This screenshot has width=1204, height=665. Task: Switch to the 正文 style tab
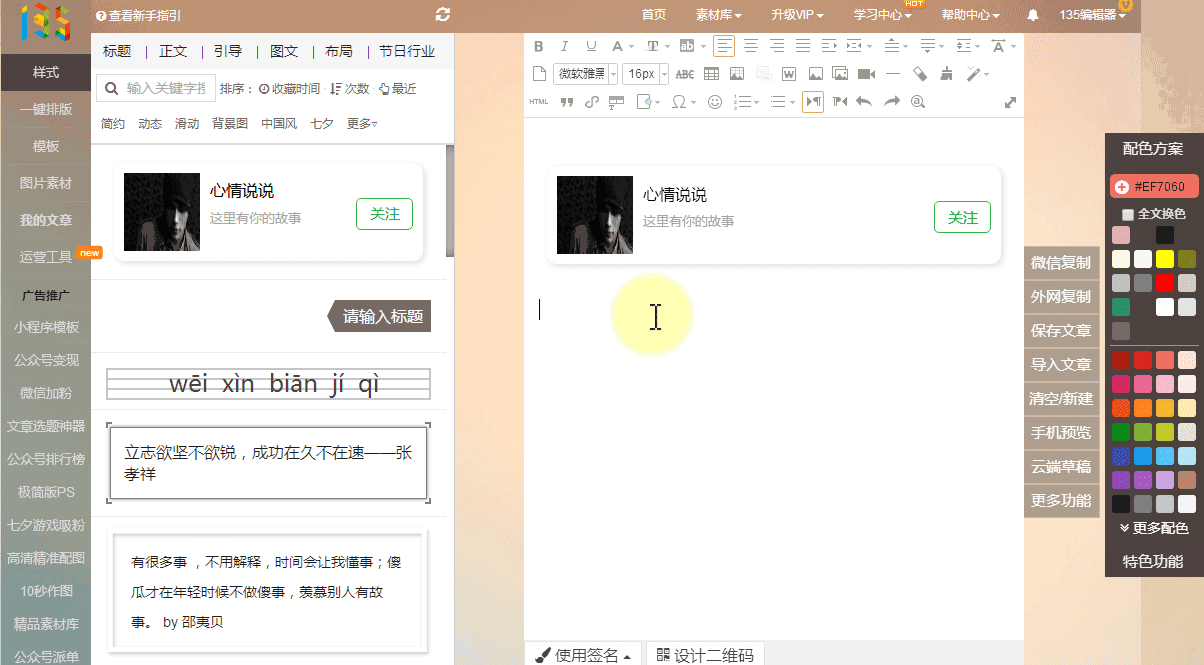pyautogui.click(x=173, y=52)
